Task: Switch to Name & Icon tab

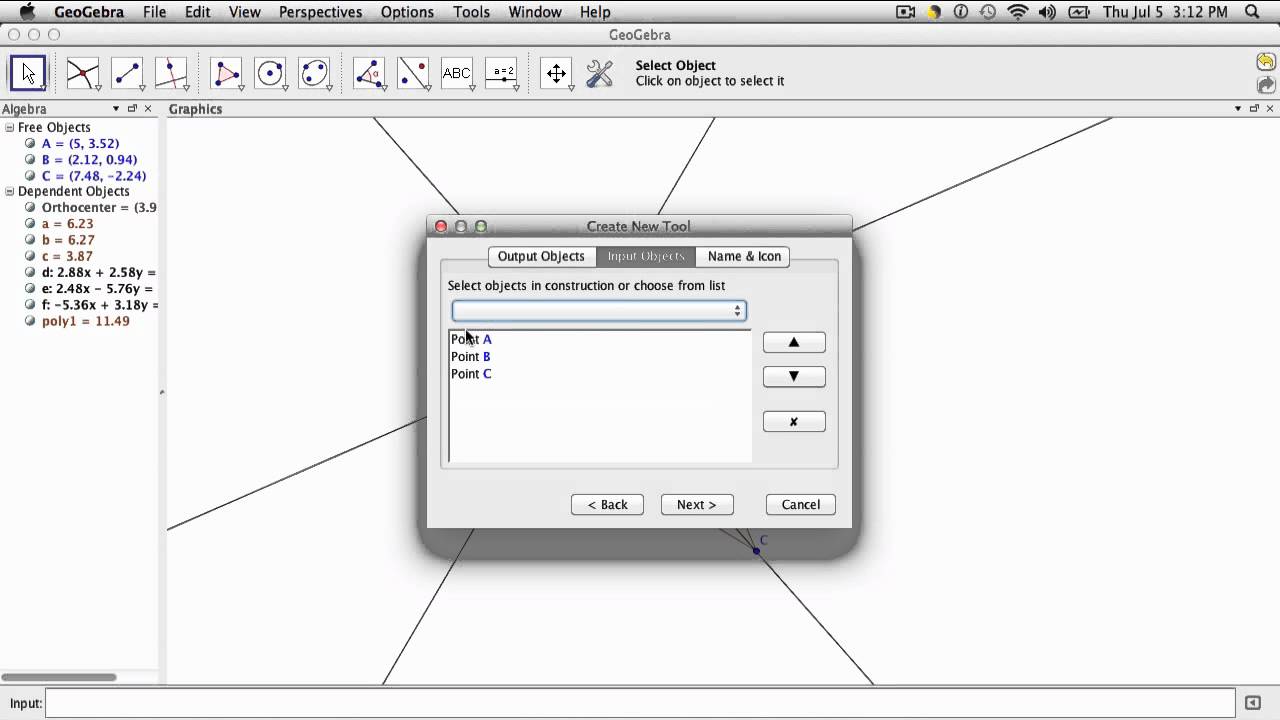Action: (744, 256)
